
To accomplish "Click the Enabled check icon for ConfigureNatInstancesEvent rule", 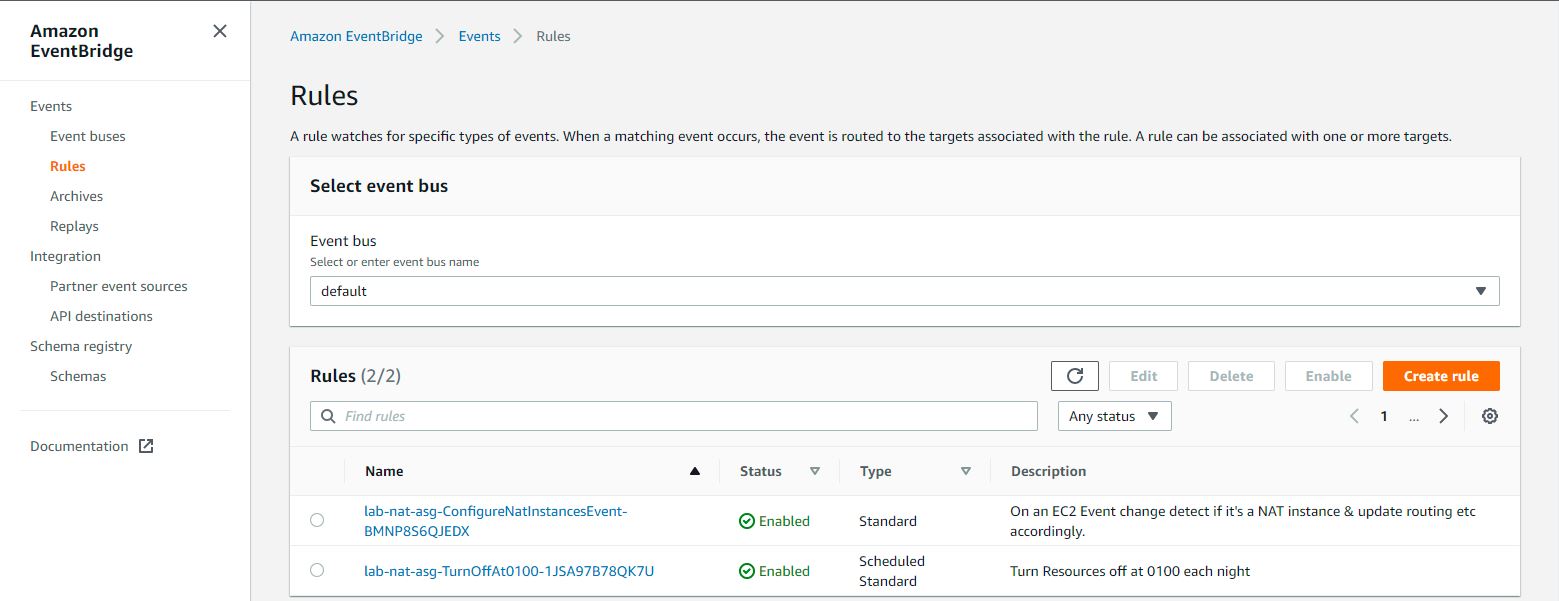I will coord(747,521).
